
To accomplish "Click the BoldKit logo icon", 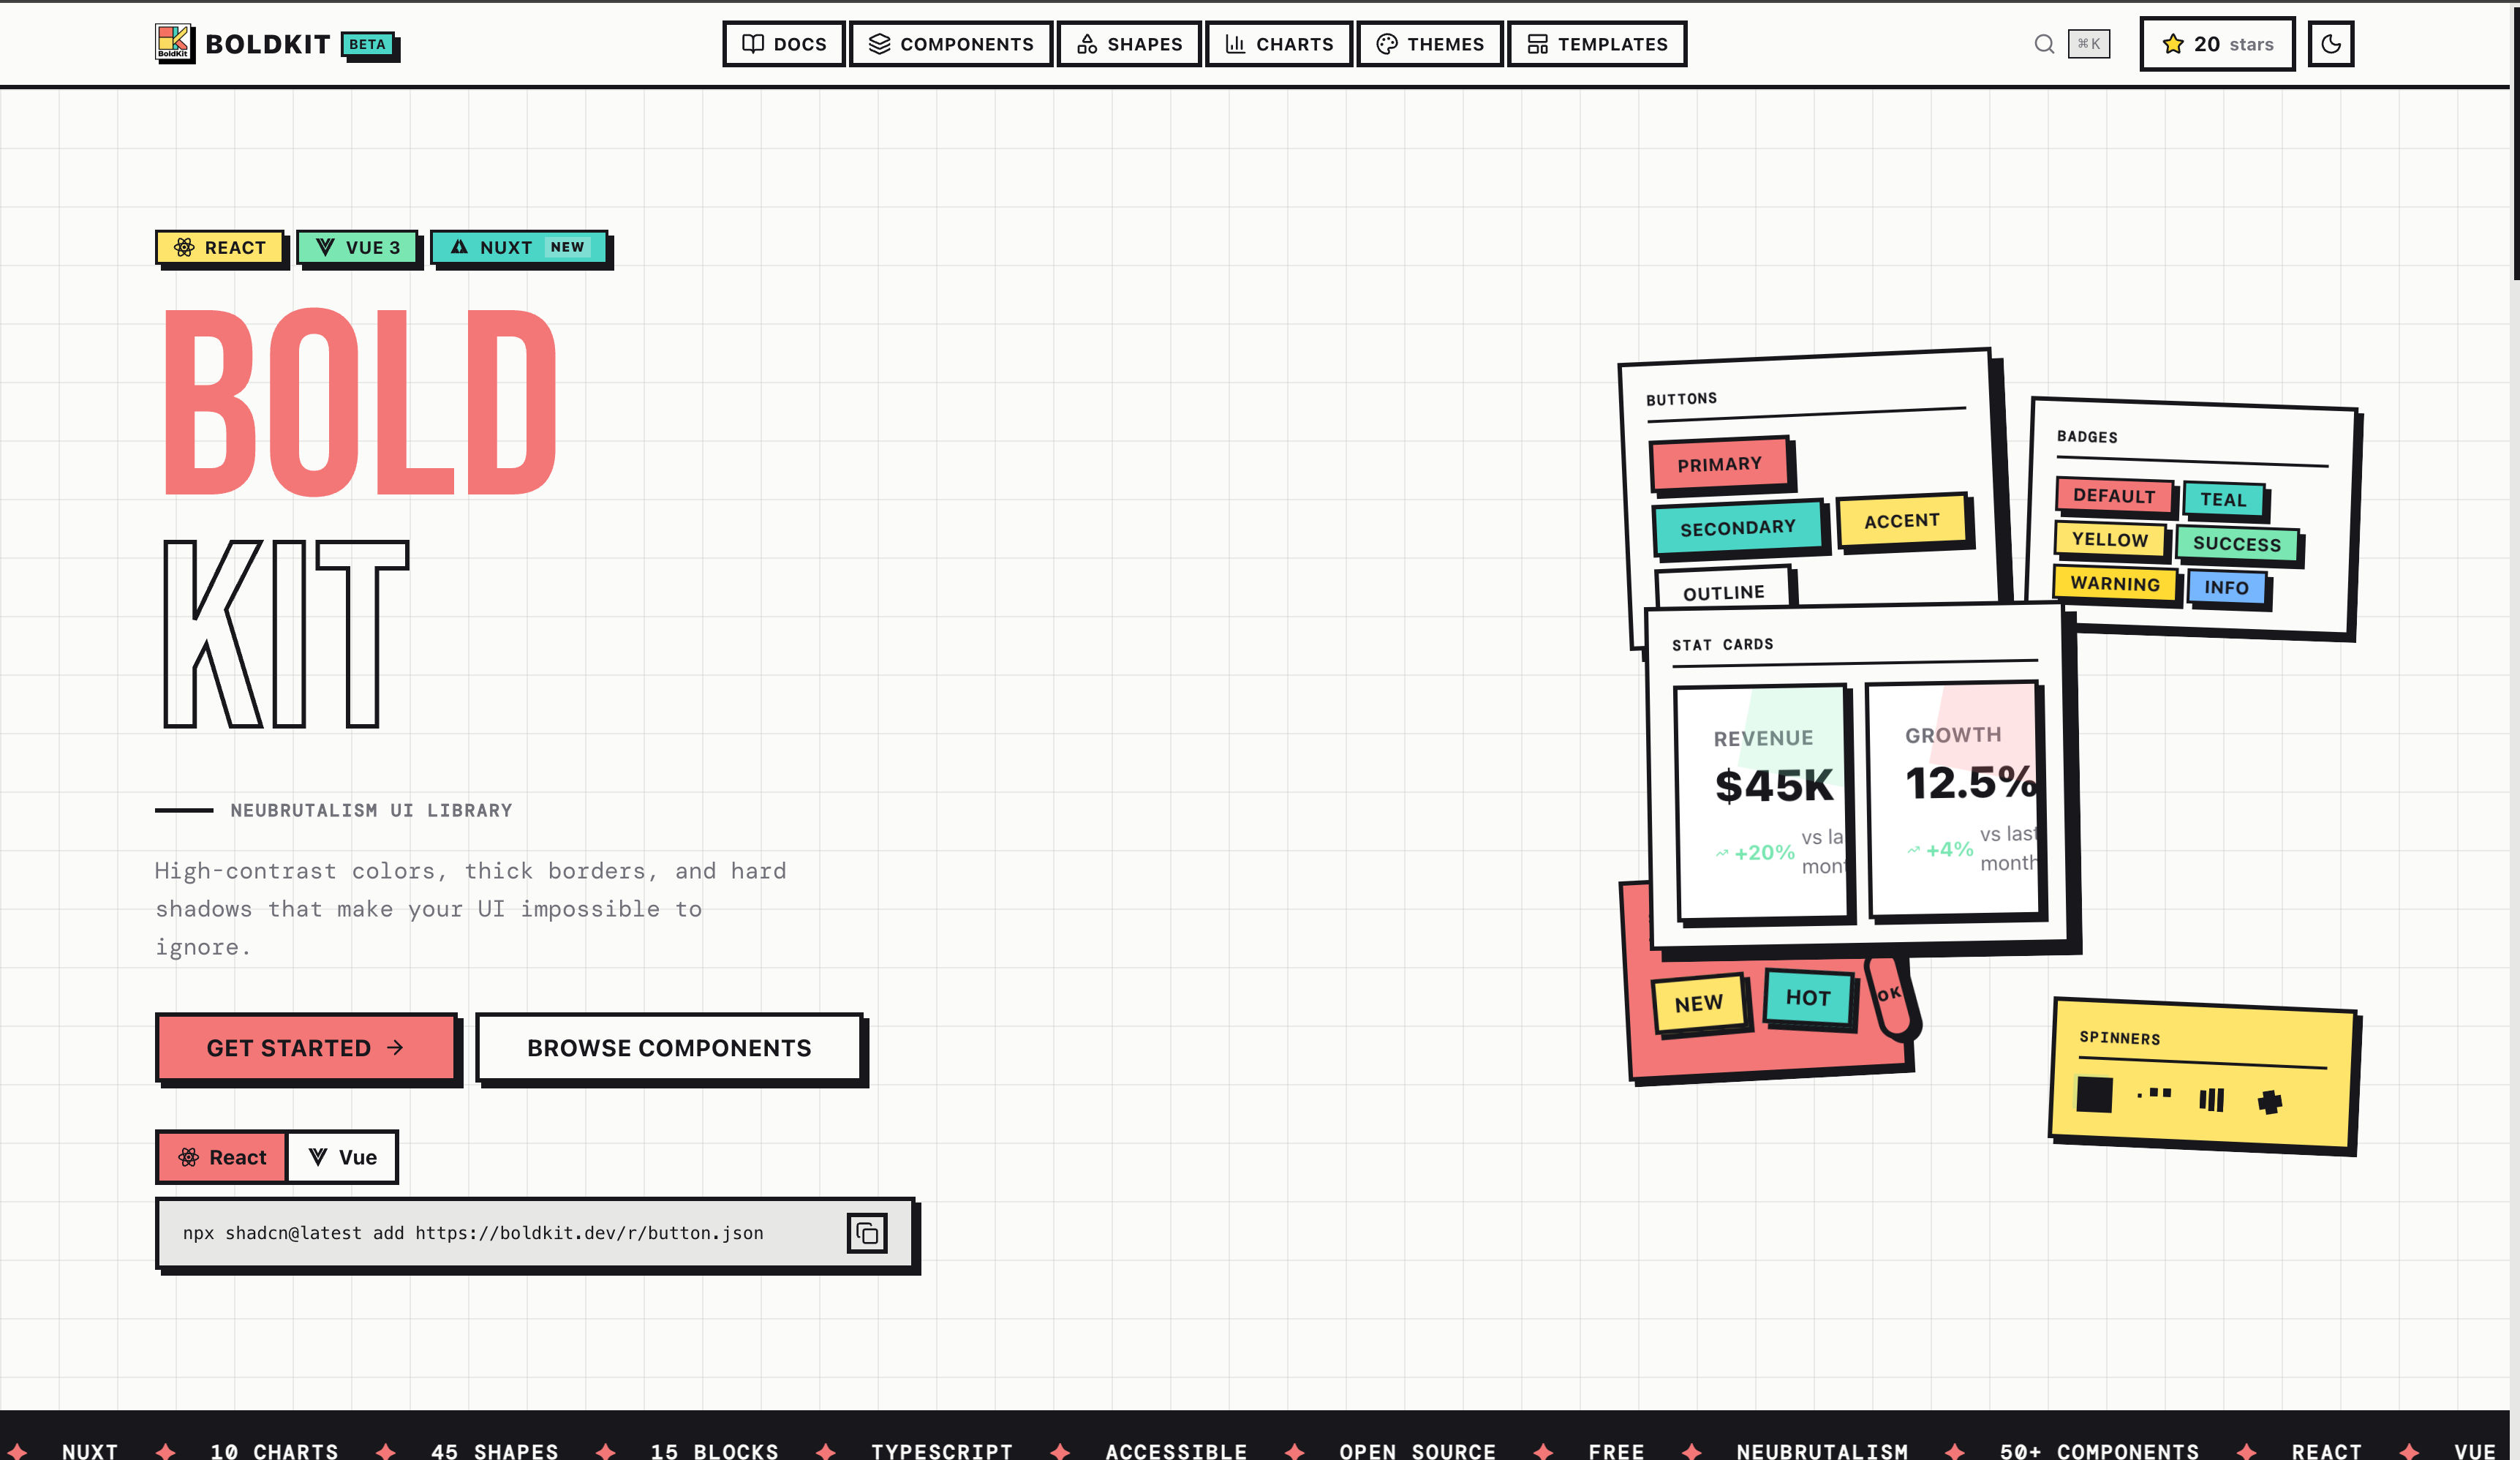I will point(173,42).
